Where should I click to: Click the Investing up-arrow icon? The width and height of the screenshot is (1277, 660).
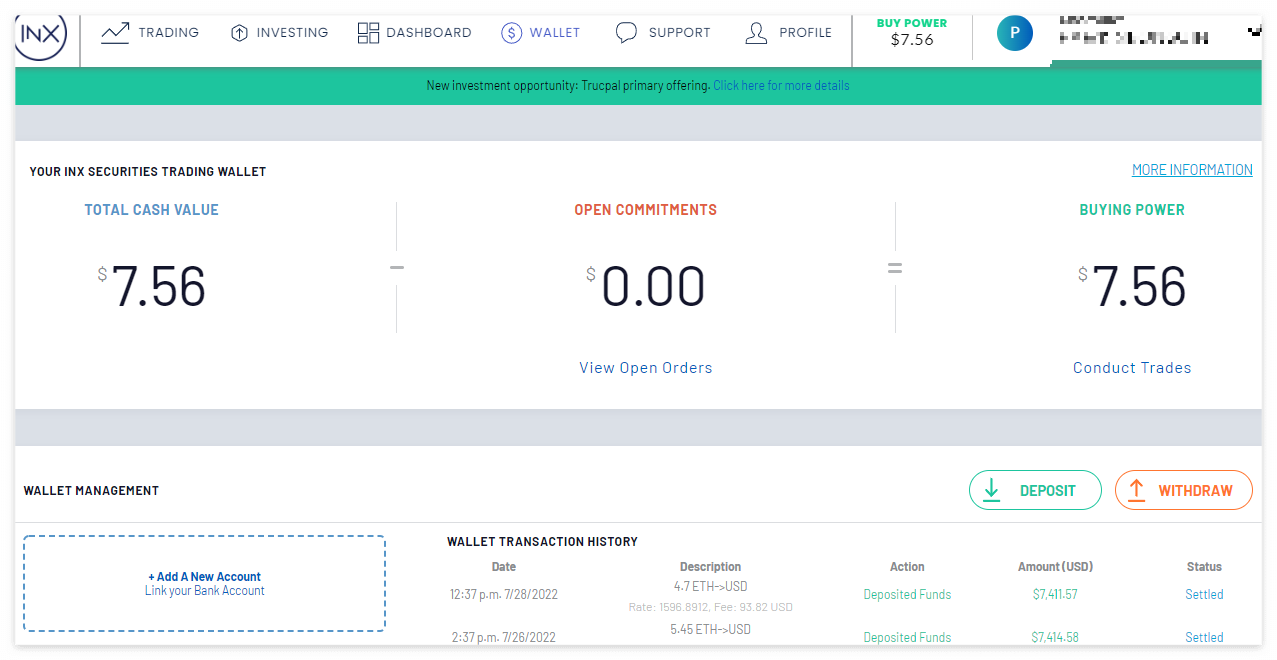click(239, 33)
